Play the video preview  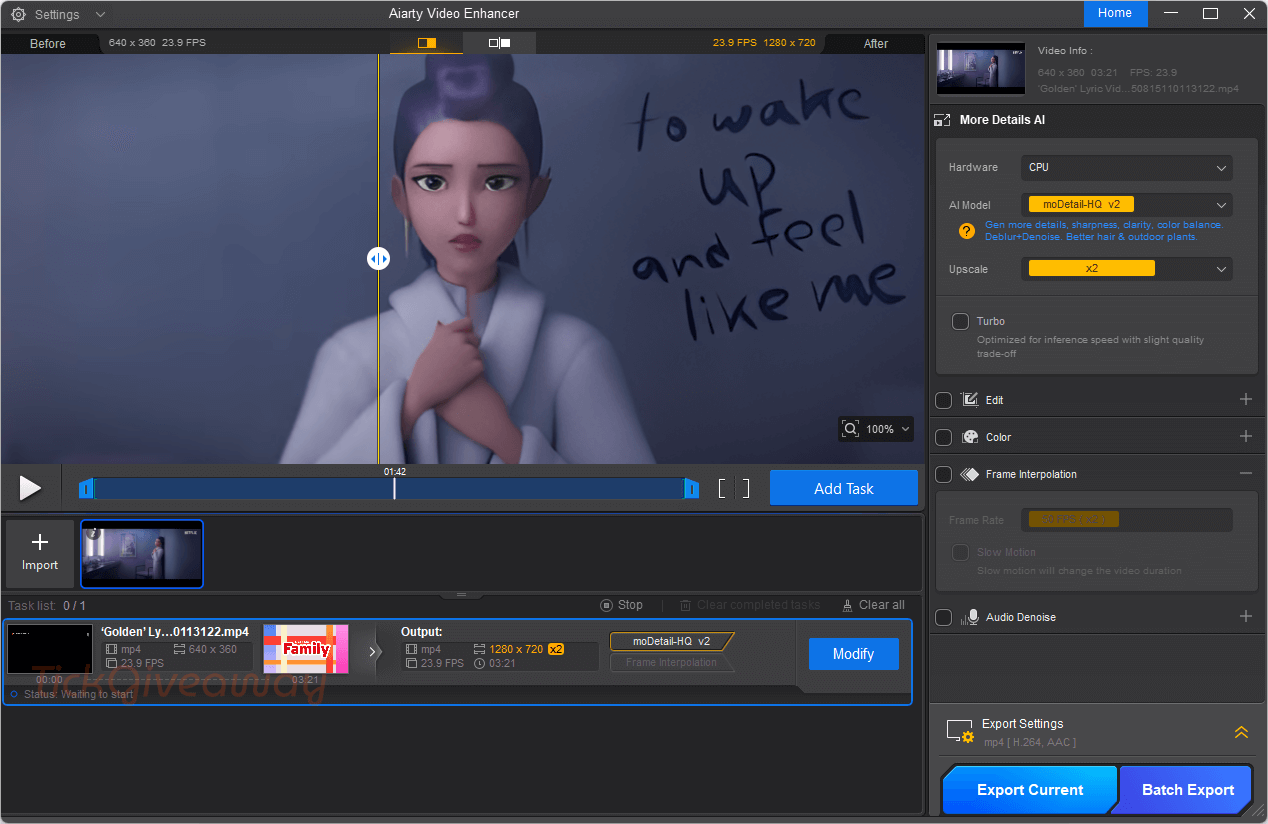30,488
